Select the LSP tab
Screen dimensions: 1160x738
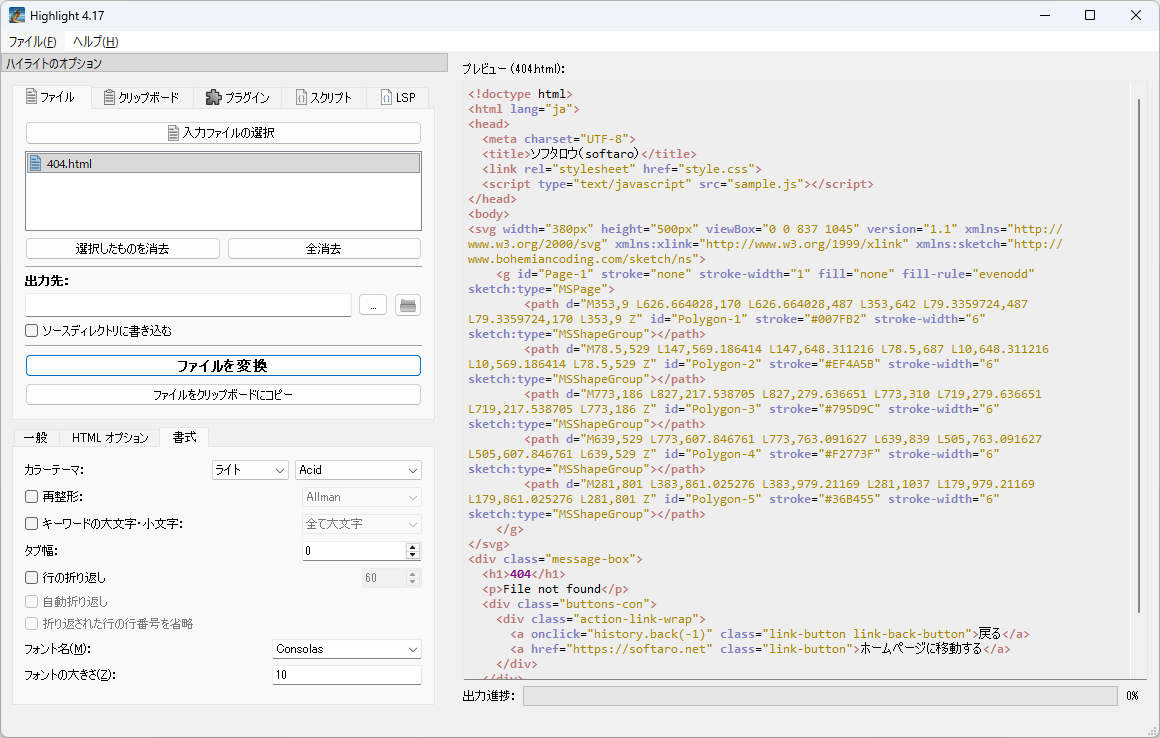pos(397,98)
